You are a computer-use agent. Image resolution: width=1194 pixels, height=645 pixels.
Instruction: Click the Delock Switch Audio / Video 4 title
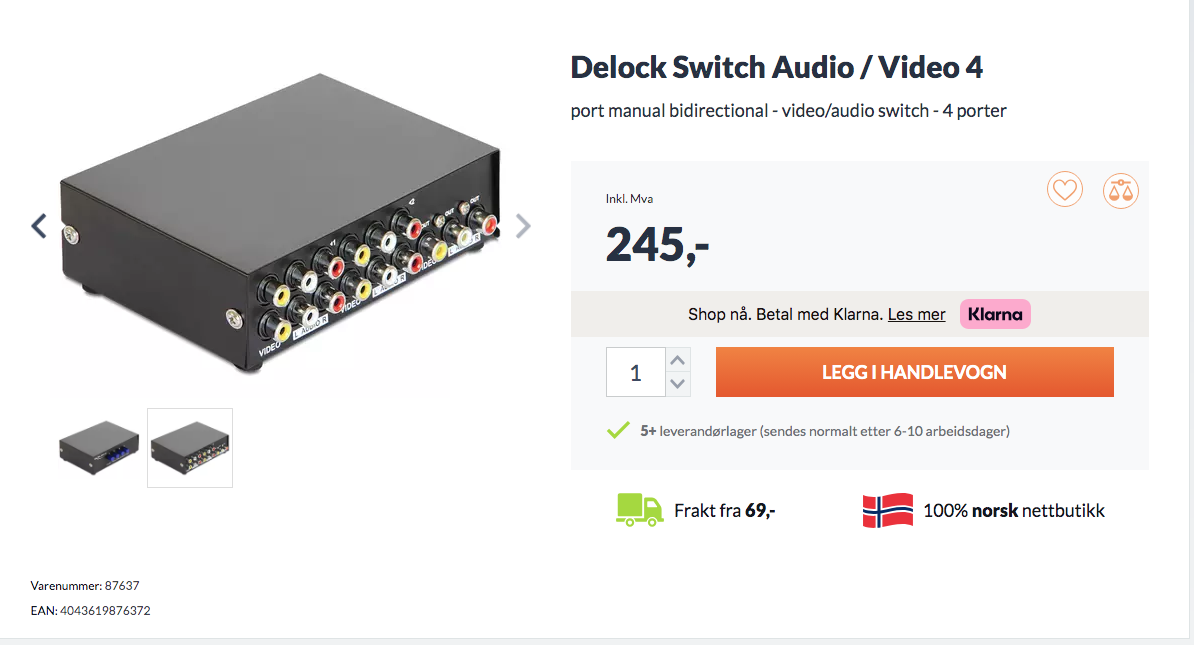[x=776, y=67]
